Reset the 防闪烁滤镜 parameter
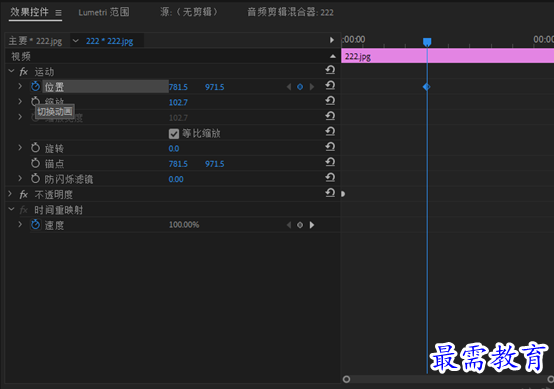The height and width of the screenshot is (389, 554). click(330, 177)
